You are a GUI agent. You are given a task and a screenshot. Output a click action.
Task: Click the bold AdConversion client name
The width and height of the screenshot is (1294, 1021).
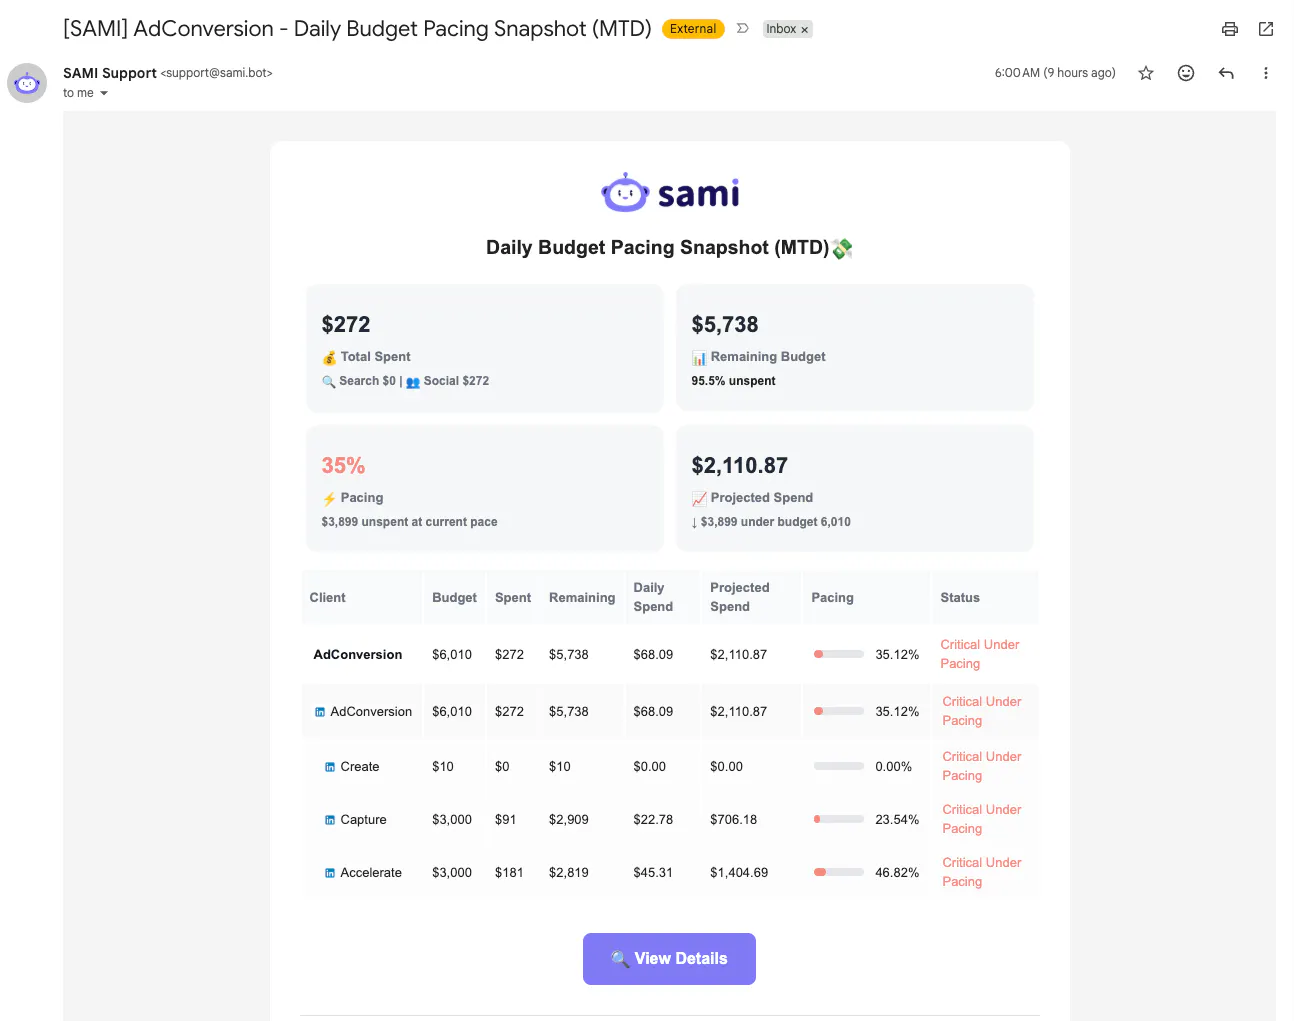click(358, 655)
